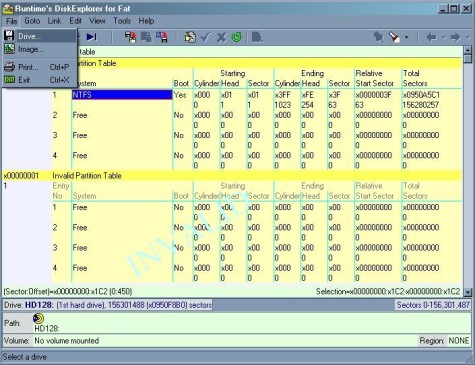Click the [Sector:Offset] readout text
This screenshot has height=365, width=475.
(68, 292)
